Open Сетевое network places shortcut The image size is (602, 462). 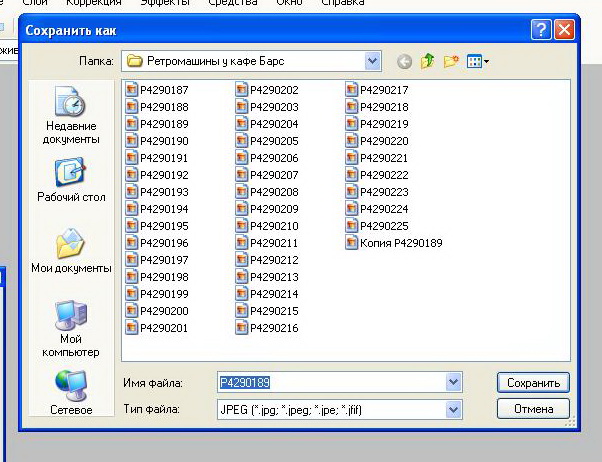tap(70, 392)
